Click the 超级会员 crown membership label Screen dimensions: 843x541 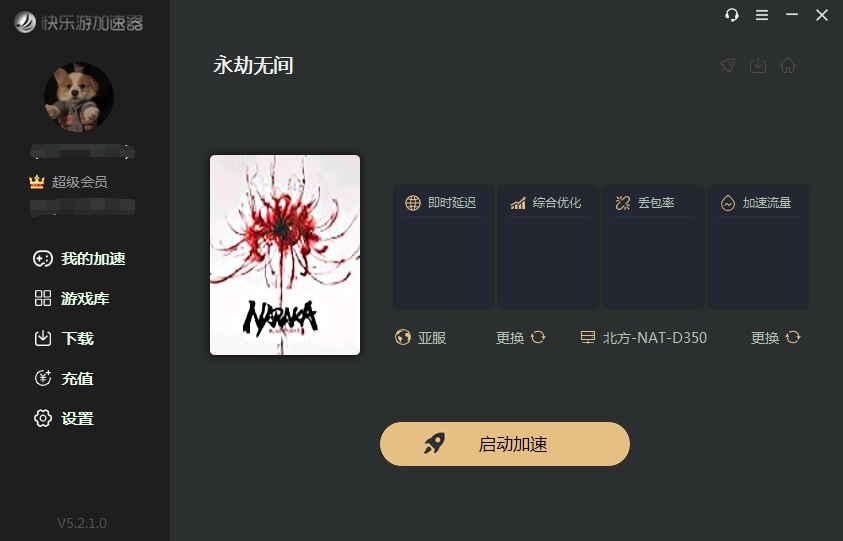(x=68, y=182)
